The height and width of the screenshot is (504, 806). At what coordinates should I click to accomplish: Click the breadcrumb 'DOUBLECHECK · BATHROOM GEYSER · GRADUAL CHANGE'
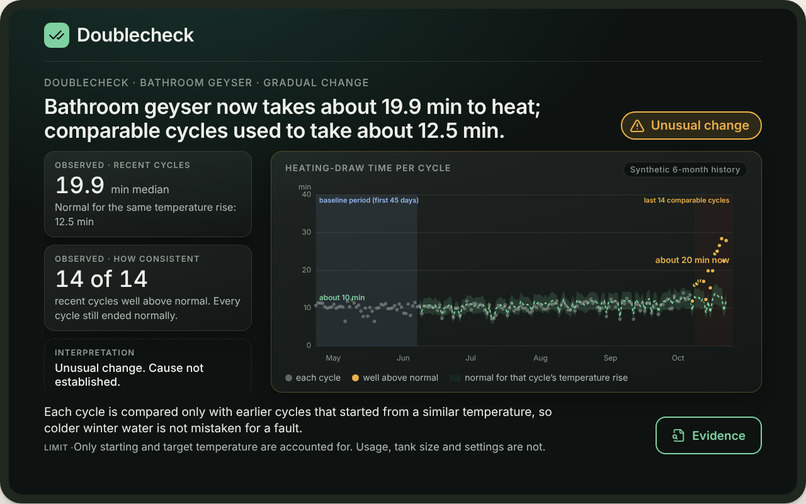(206, 83)
